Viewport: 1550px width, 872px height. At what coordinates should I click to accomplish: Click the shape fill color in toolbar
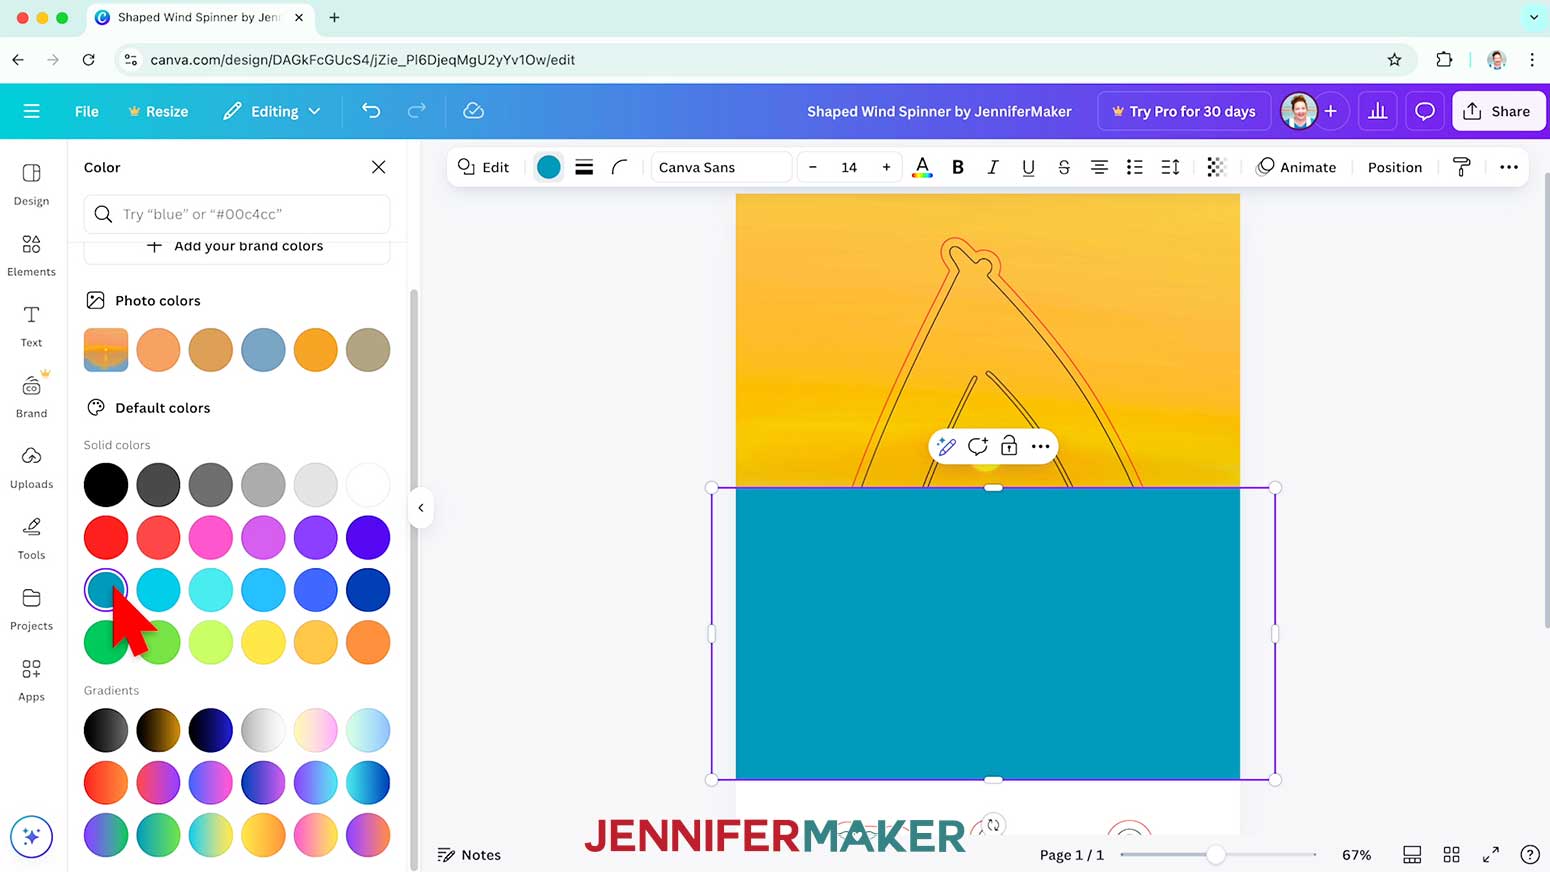(x=549, y=167)
